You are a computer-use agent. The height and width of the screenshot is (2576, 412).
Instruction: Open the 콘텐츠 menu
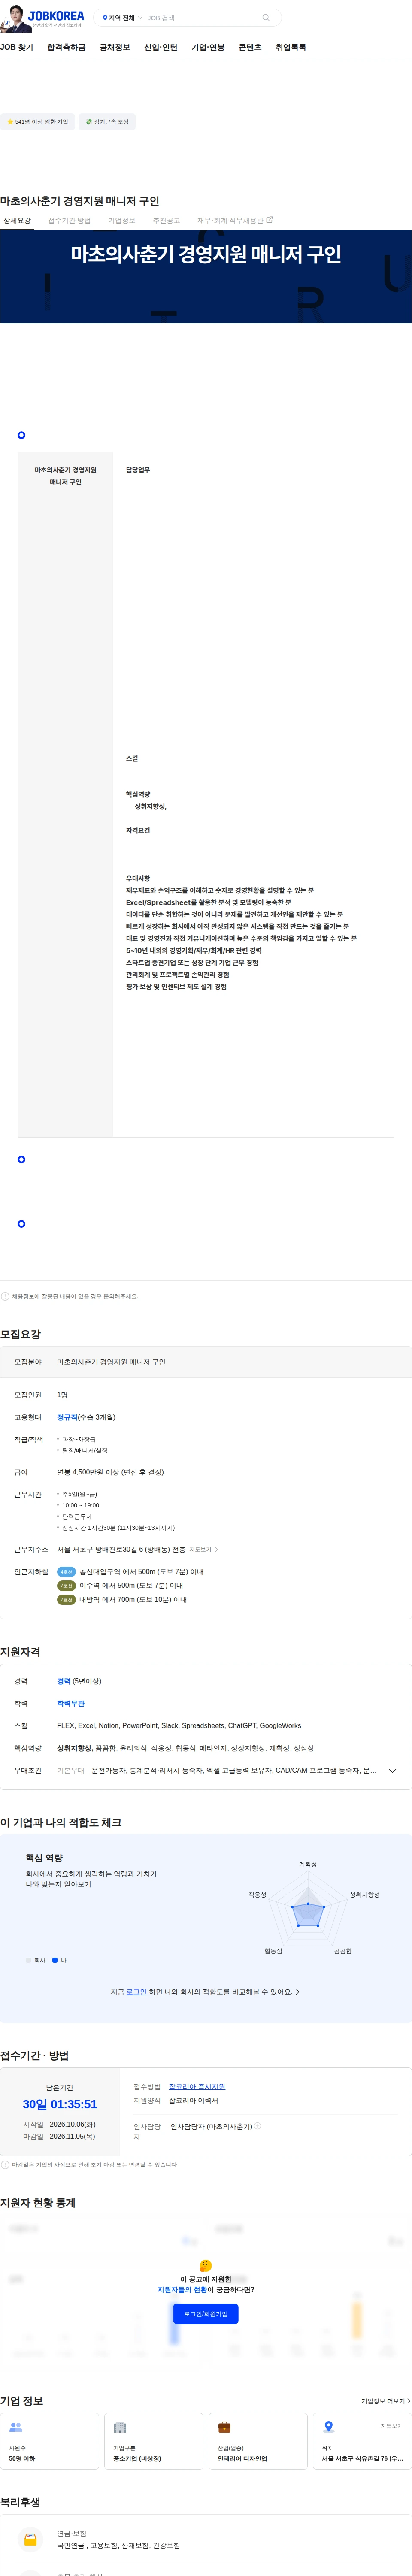(250, 47)
